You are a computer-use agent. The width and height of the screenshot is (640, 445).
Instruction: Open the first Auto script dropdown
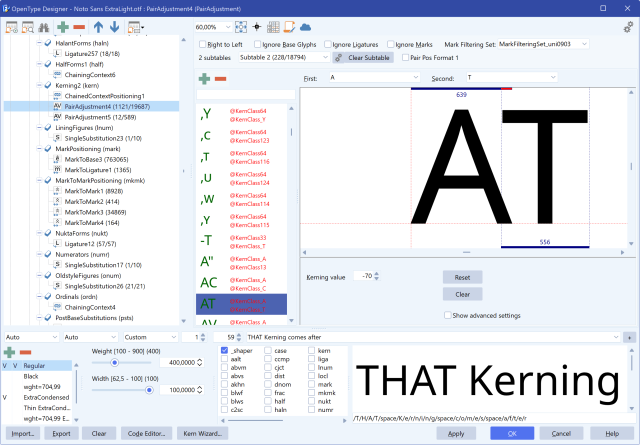[32, 337]
